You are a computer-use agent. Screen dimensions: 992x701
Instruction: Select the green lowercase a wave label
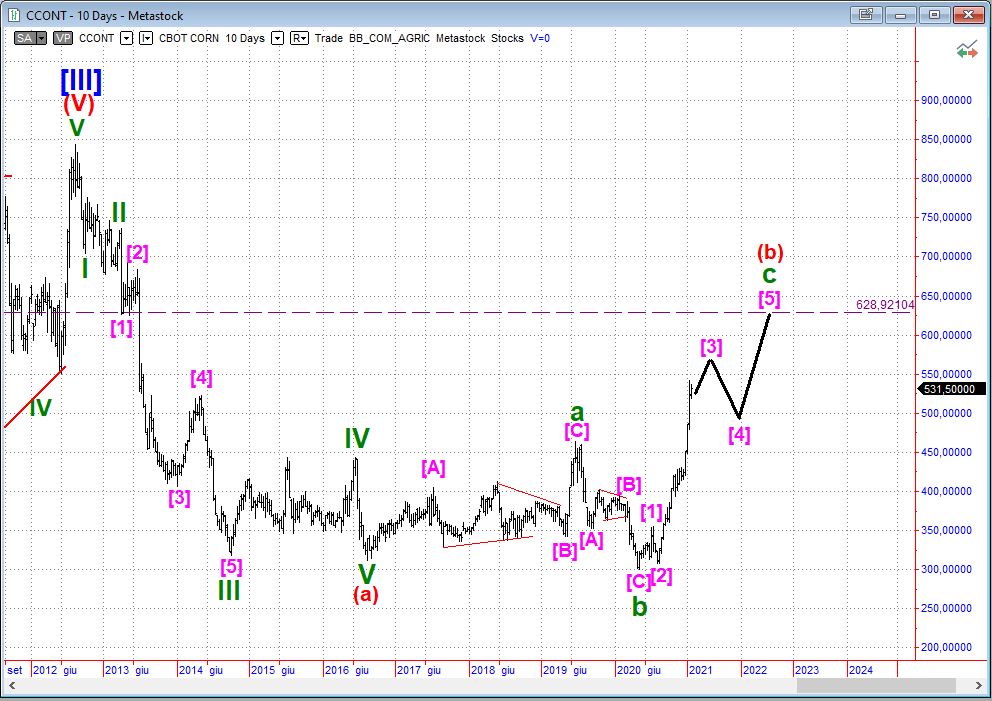(576, 413)
